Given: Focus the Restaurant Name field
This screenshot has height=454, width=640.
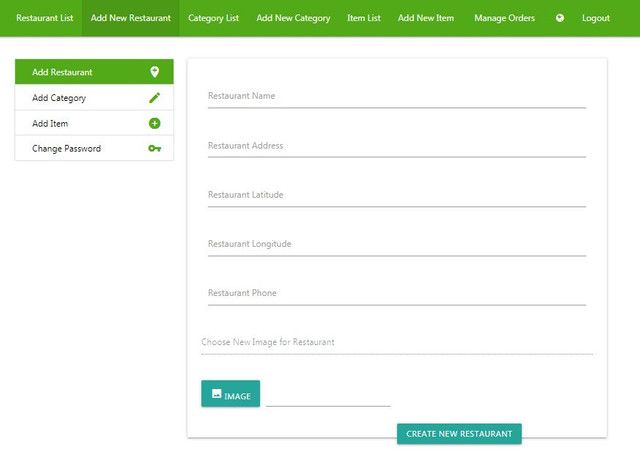Looking at the screenshot, I should [396, 96].
